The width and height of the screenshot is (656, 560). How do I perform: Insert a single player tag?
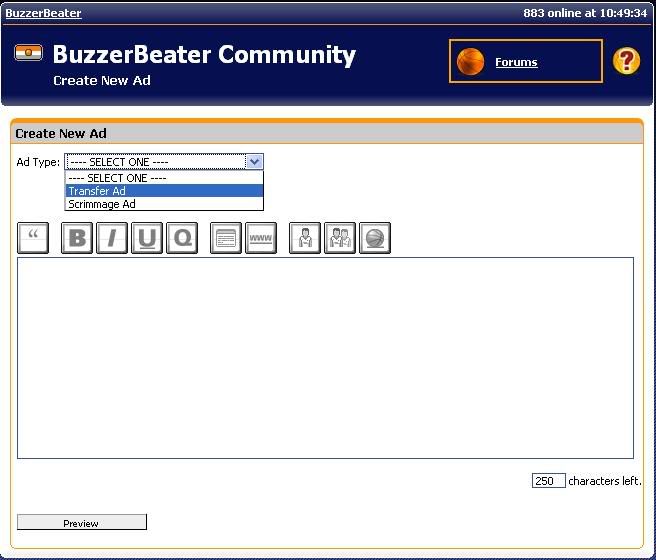(x=305, y=238)
